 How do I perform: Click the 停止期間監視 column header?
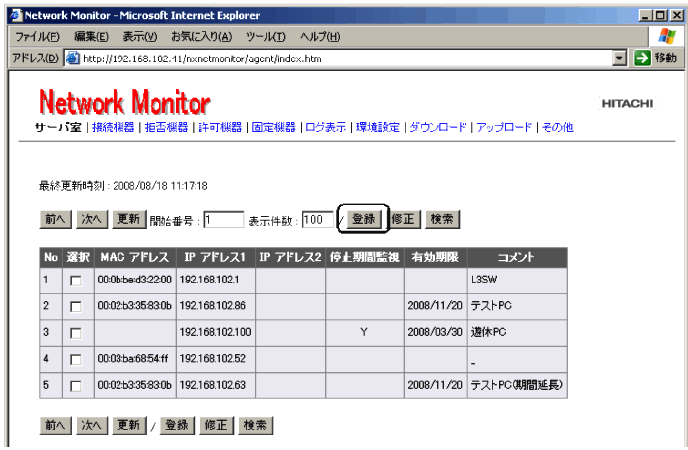tap(365, 257)
